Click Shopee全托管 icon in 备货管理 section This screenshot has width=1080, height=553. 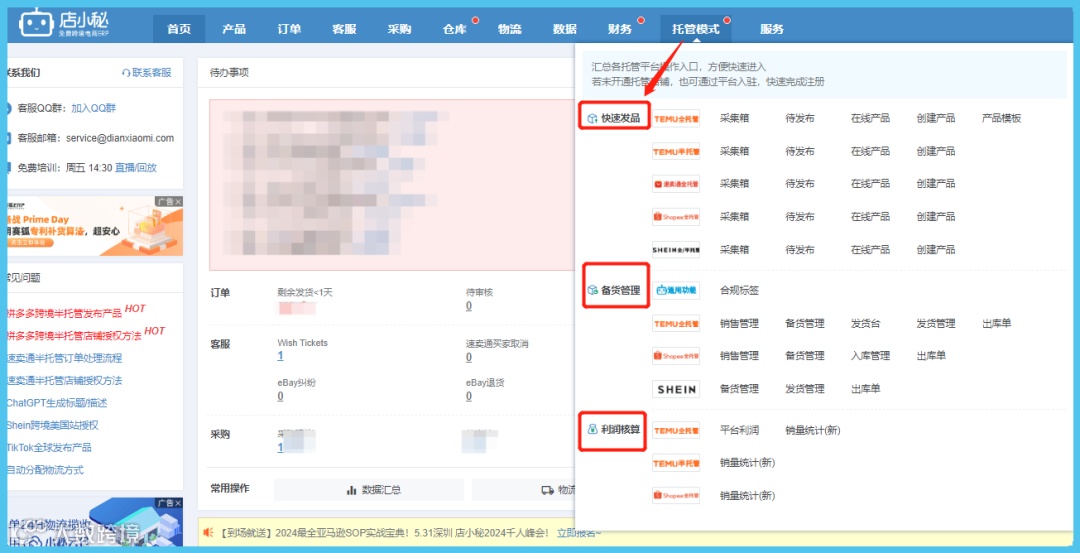coord(676,356)
